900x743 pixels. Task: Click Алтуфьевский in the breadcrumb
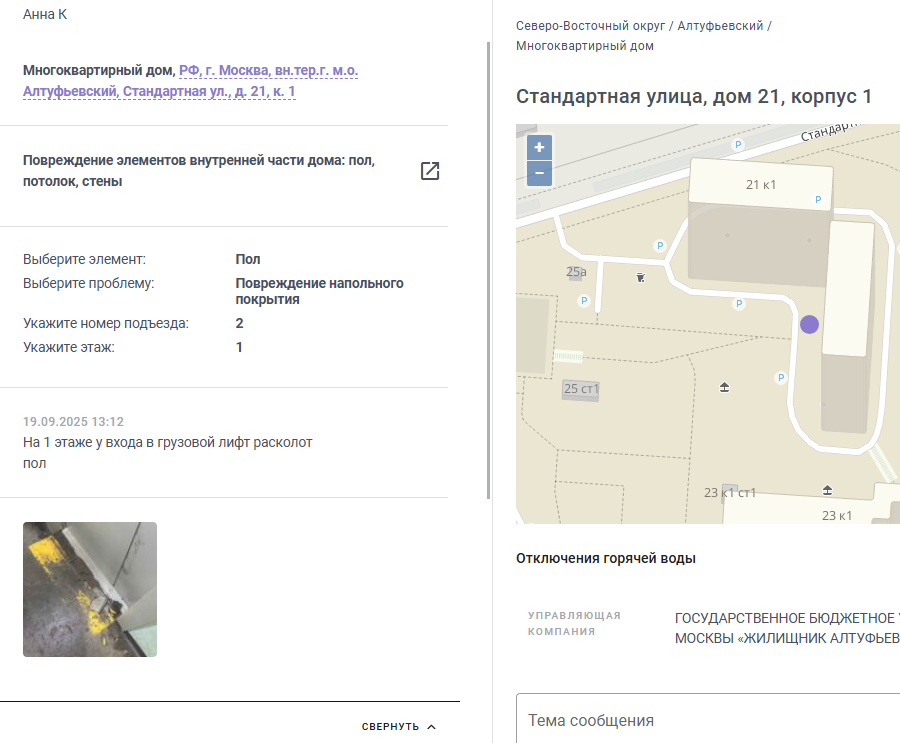[x=720, y=26]
